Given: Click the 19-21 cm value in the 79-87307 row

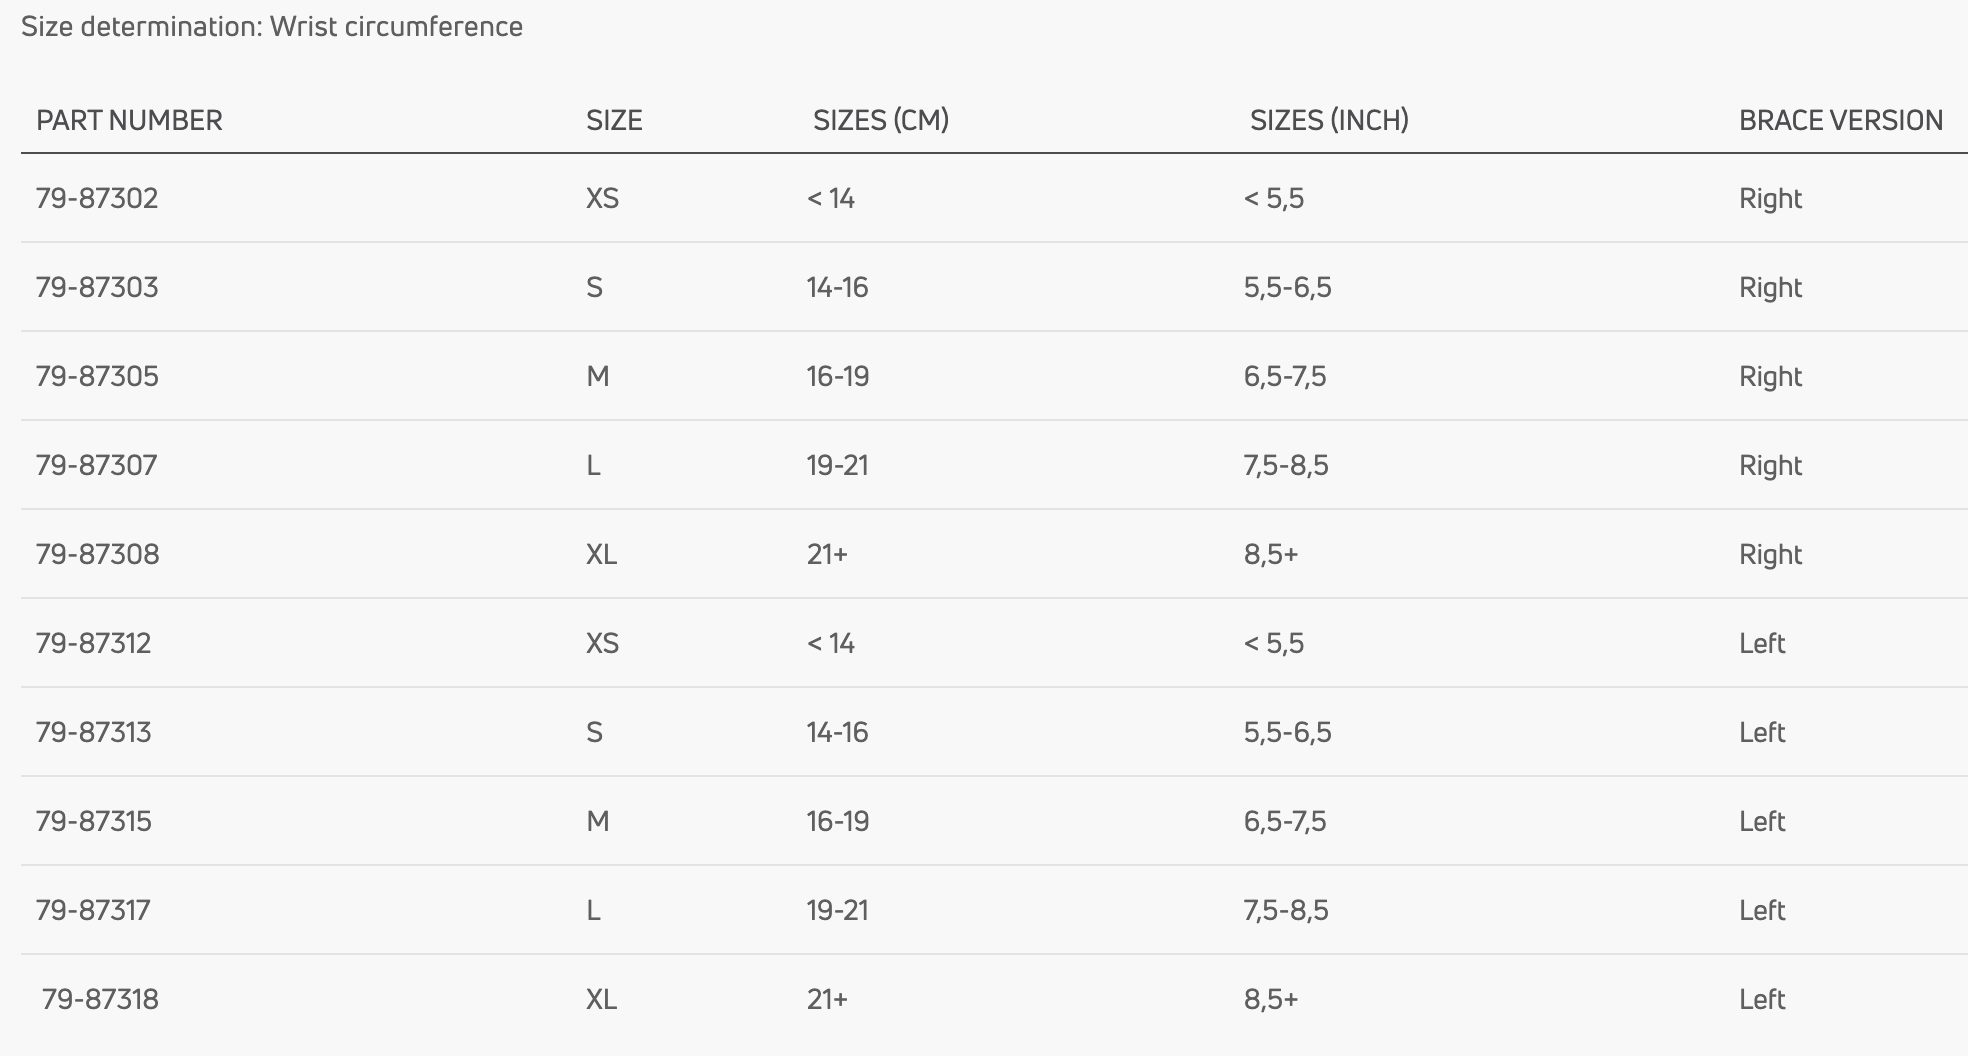Looking at the screenshot, I should click(x=838, y=465).
